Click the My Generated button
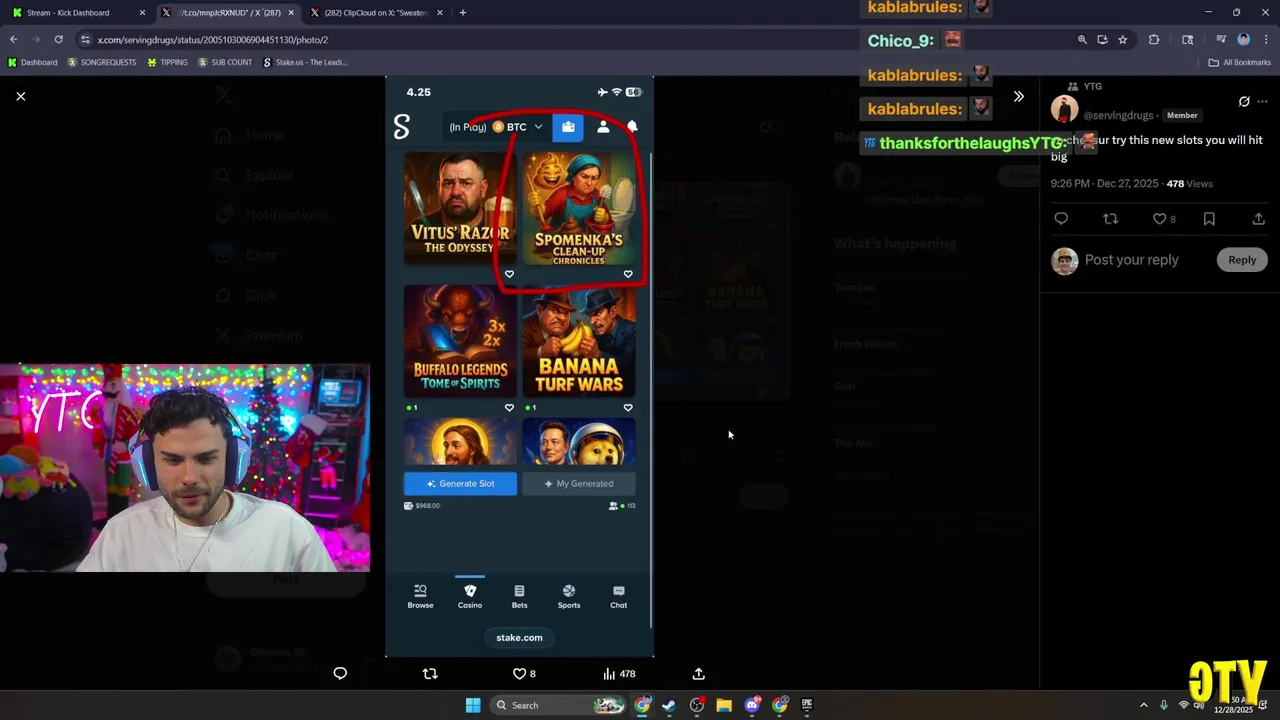The width and height of the screenshot is (1280, 720). pos(579,484)
